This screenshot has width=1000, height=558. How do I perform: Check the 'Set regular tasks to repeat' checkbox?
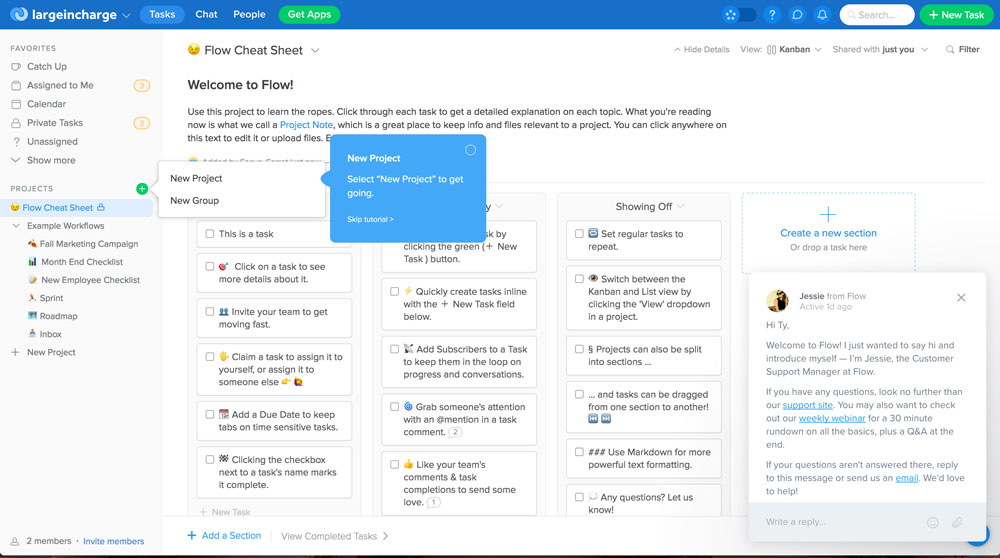click(579, 234)
